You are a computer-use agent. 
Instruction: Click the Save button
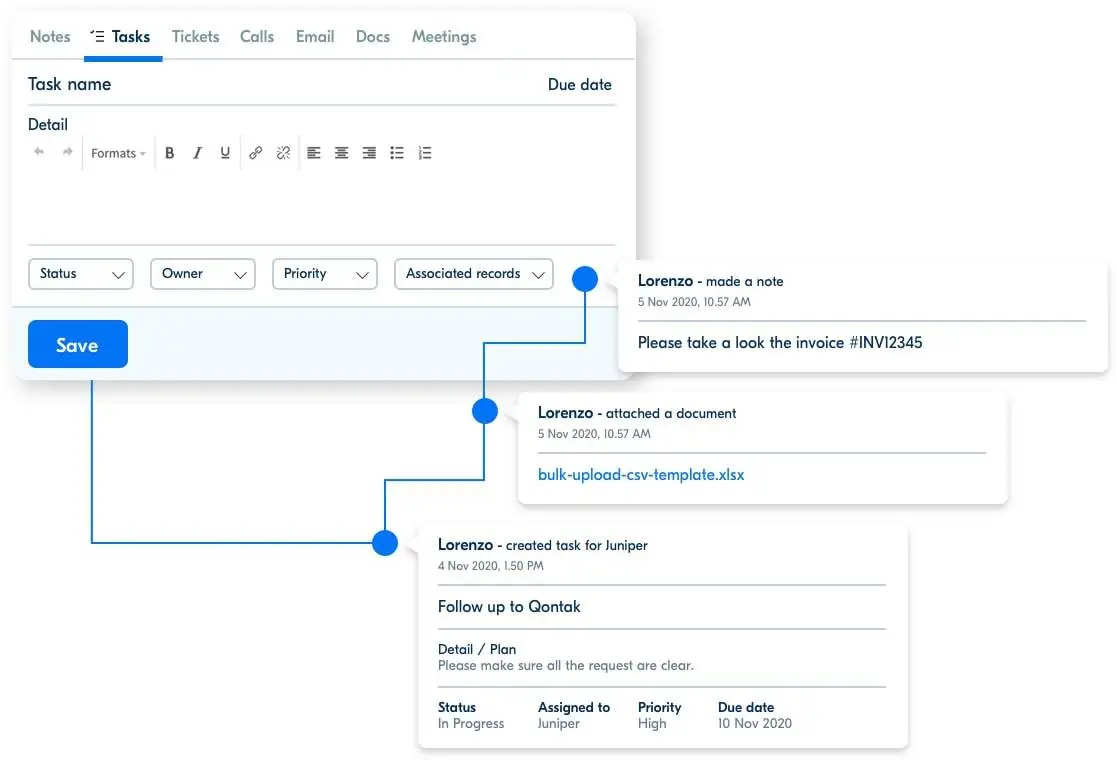(78, 345)
